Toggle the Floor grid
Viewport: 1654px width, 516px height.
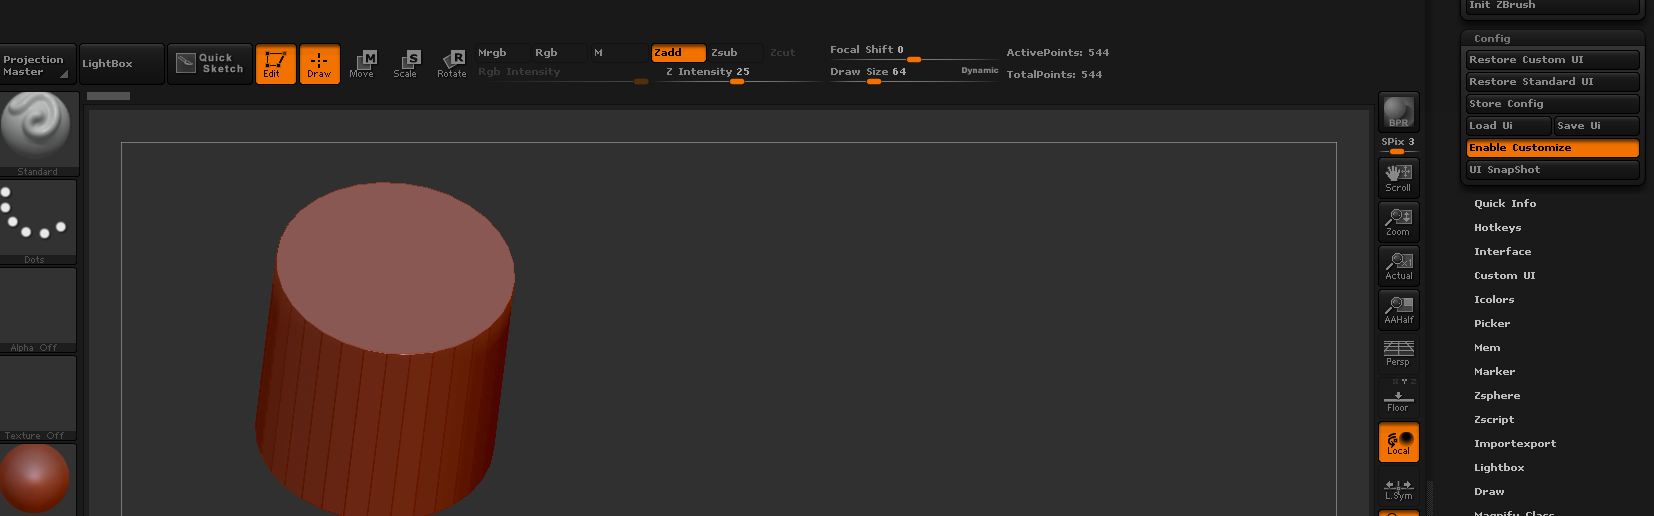[x=1398, y=396]
